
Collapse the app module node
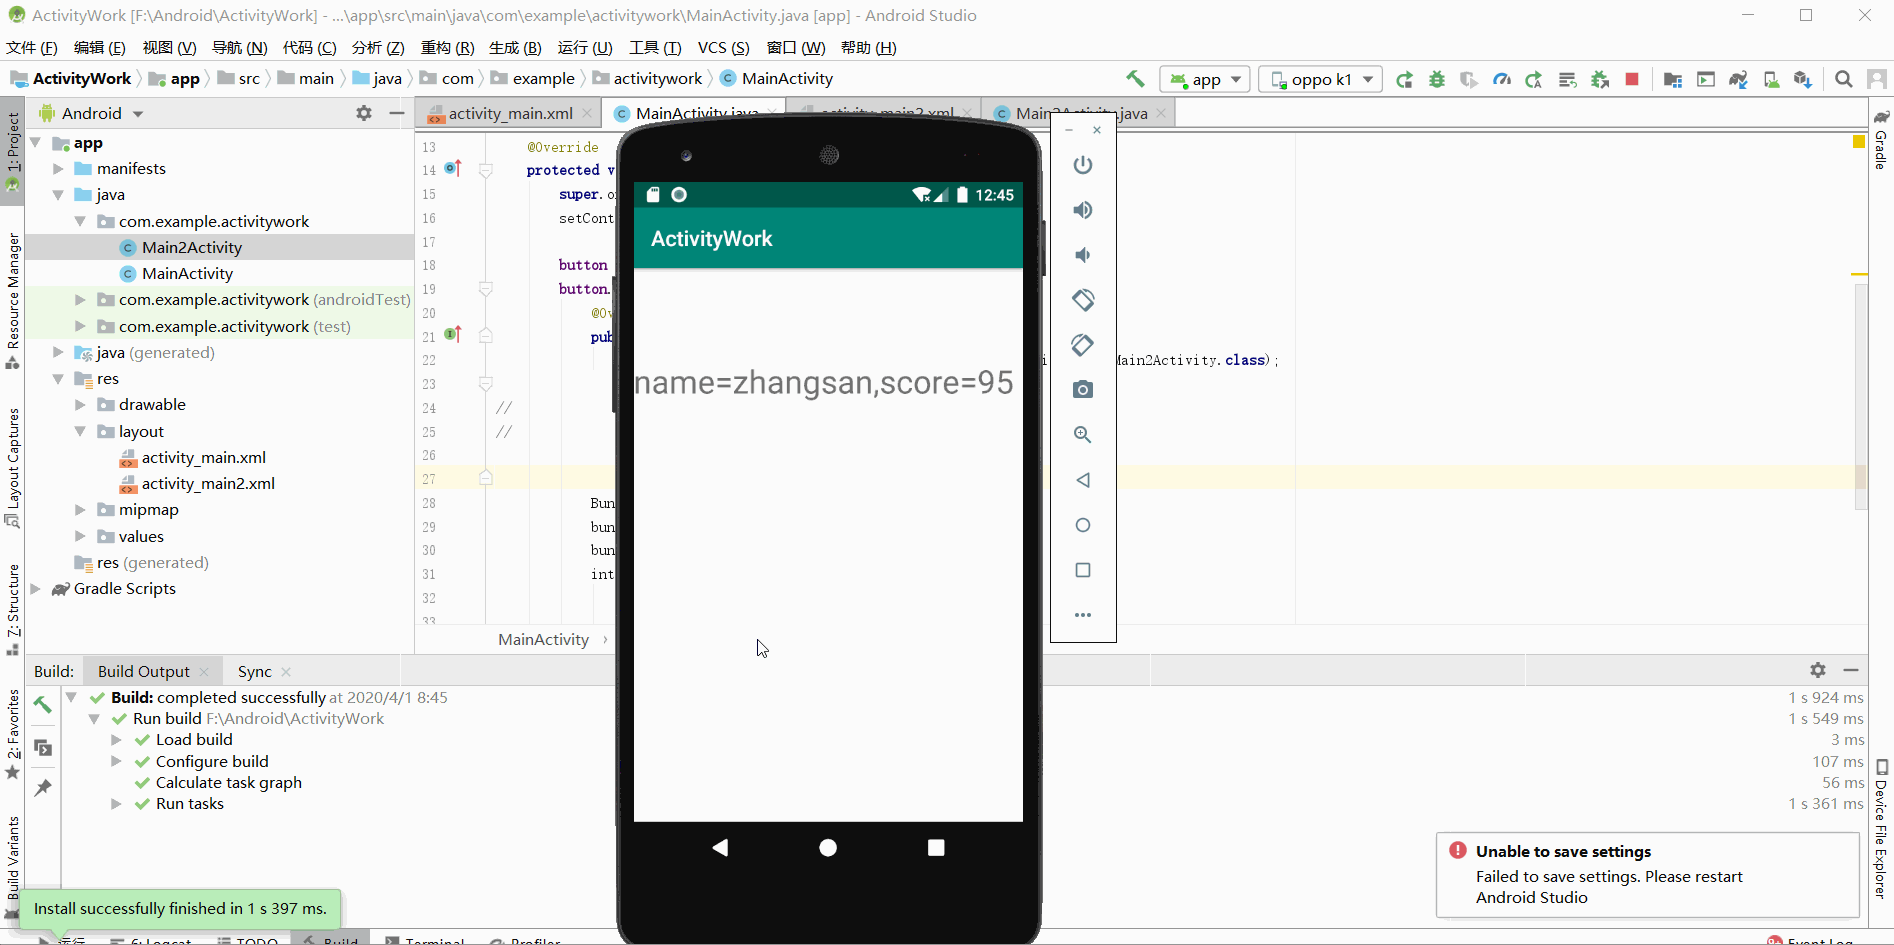coord(36,143)
